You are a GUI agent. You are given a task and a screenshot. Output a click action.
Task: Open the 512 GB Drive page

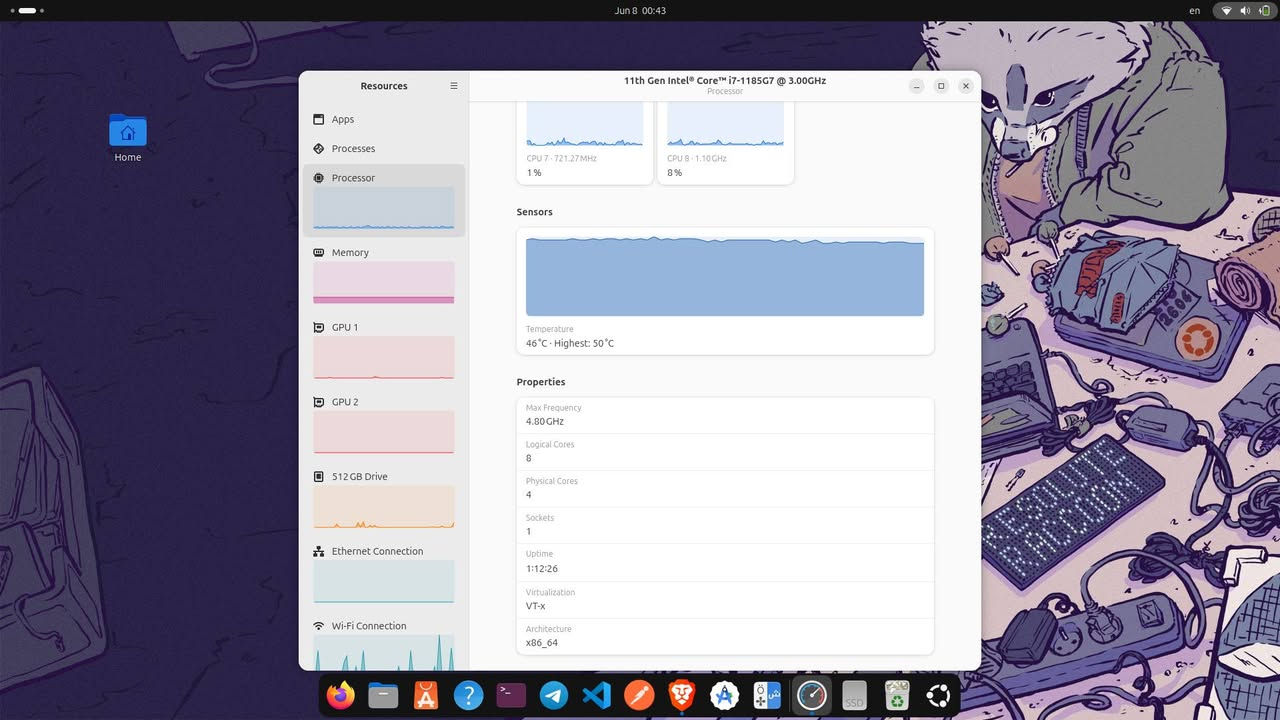pyautogui.click(x=384, y=499)
